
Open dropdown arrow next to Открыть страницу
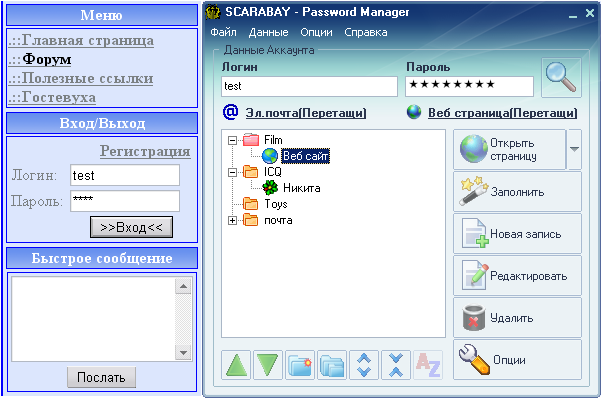click(x=574, y=149)
